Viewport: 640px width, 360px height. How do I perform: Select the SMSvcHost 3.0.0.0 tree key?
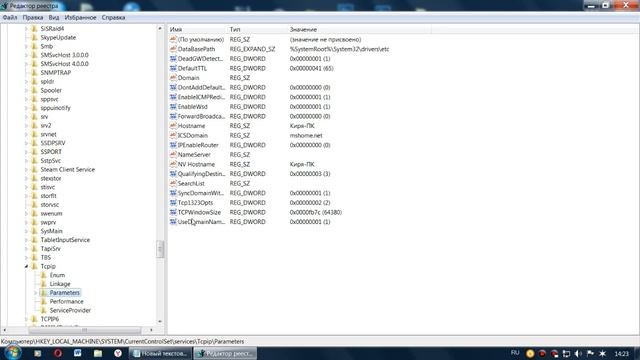click(64, 55)
